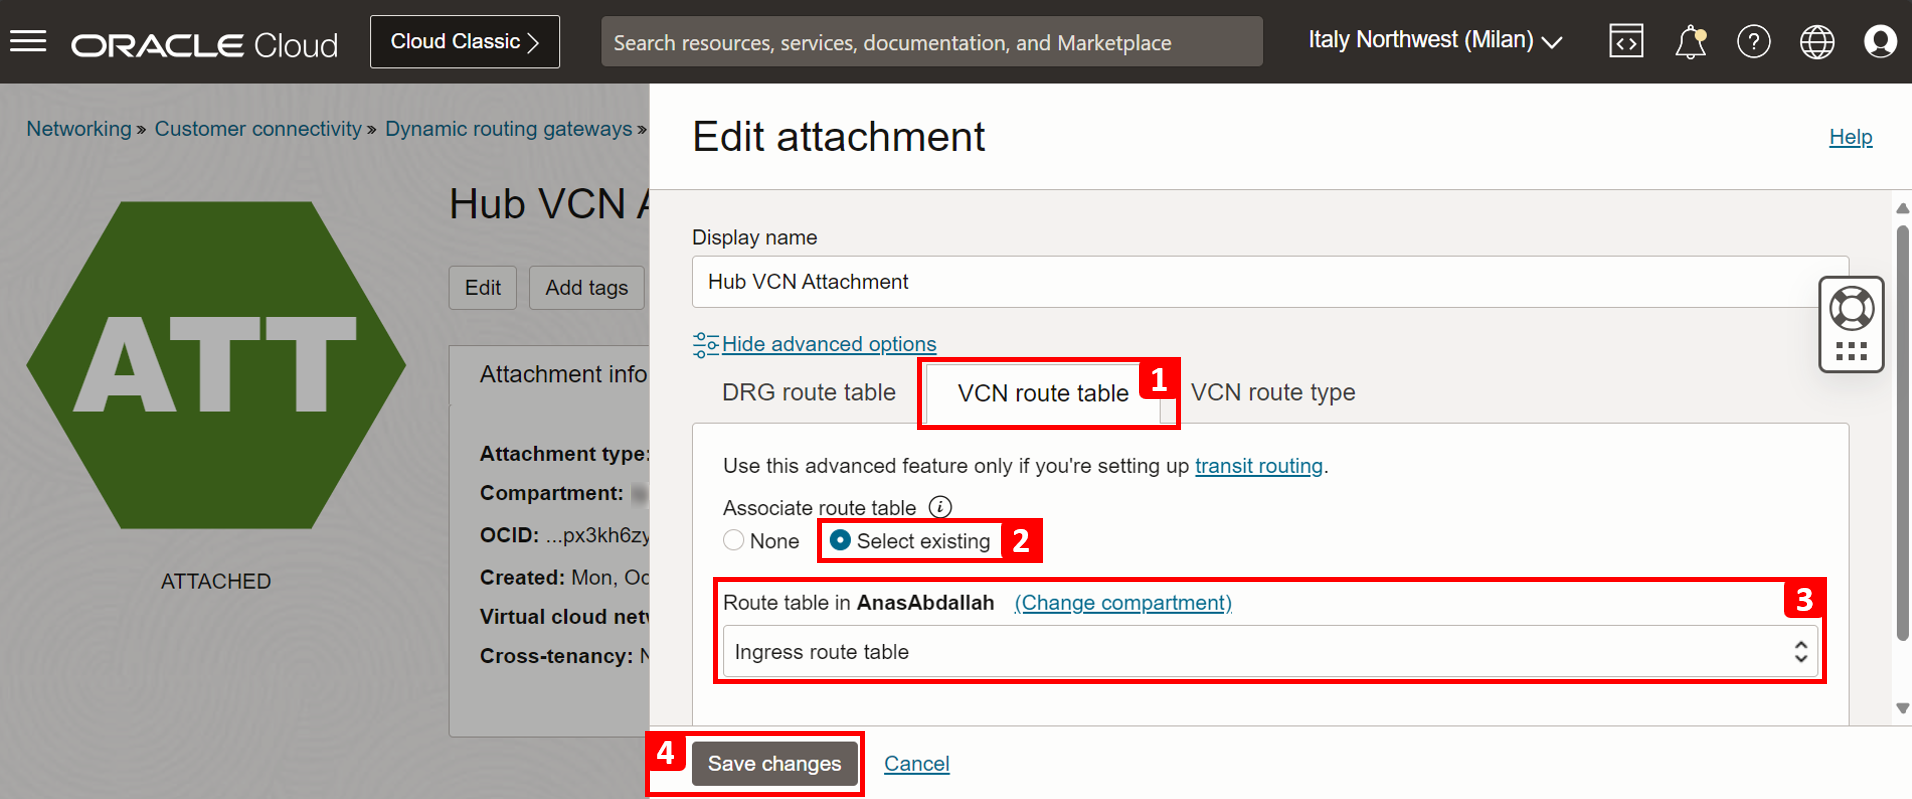Open the notifications bell icon
The width and height of the screenshot is (1912, 799).
click(1690, 42)
